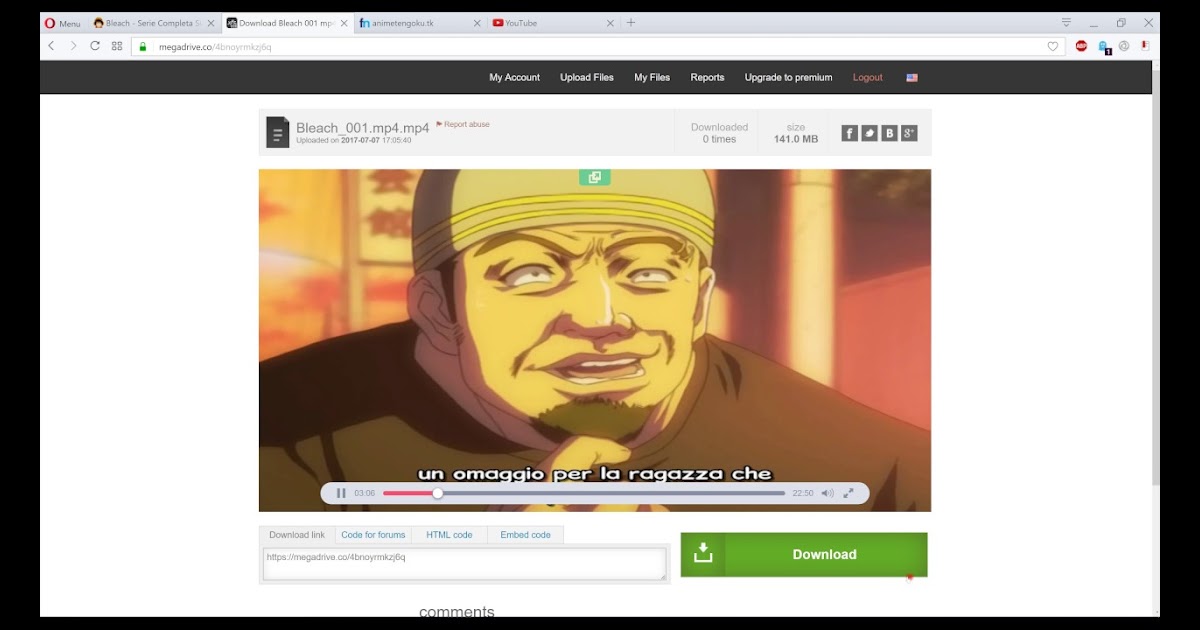
Task: Focus the megadrive.co address bar
Action: (x=598, y=46)
